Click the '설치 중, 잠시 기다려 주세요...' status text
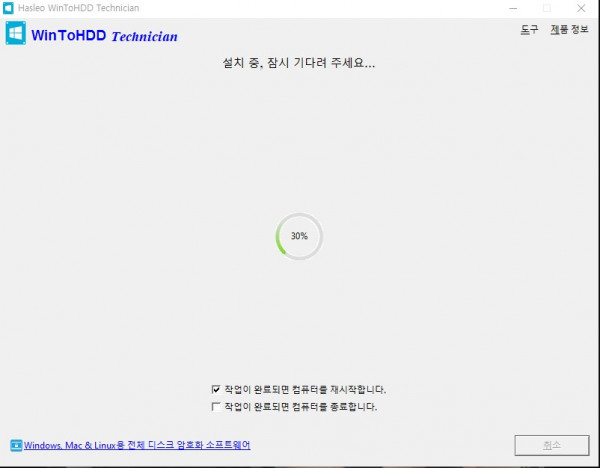The width and height of the screenshot is (600, 468). point(299,63)
